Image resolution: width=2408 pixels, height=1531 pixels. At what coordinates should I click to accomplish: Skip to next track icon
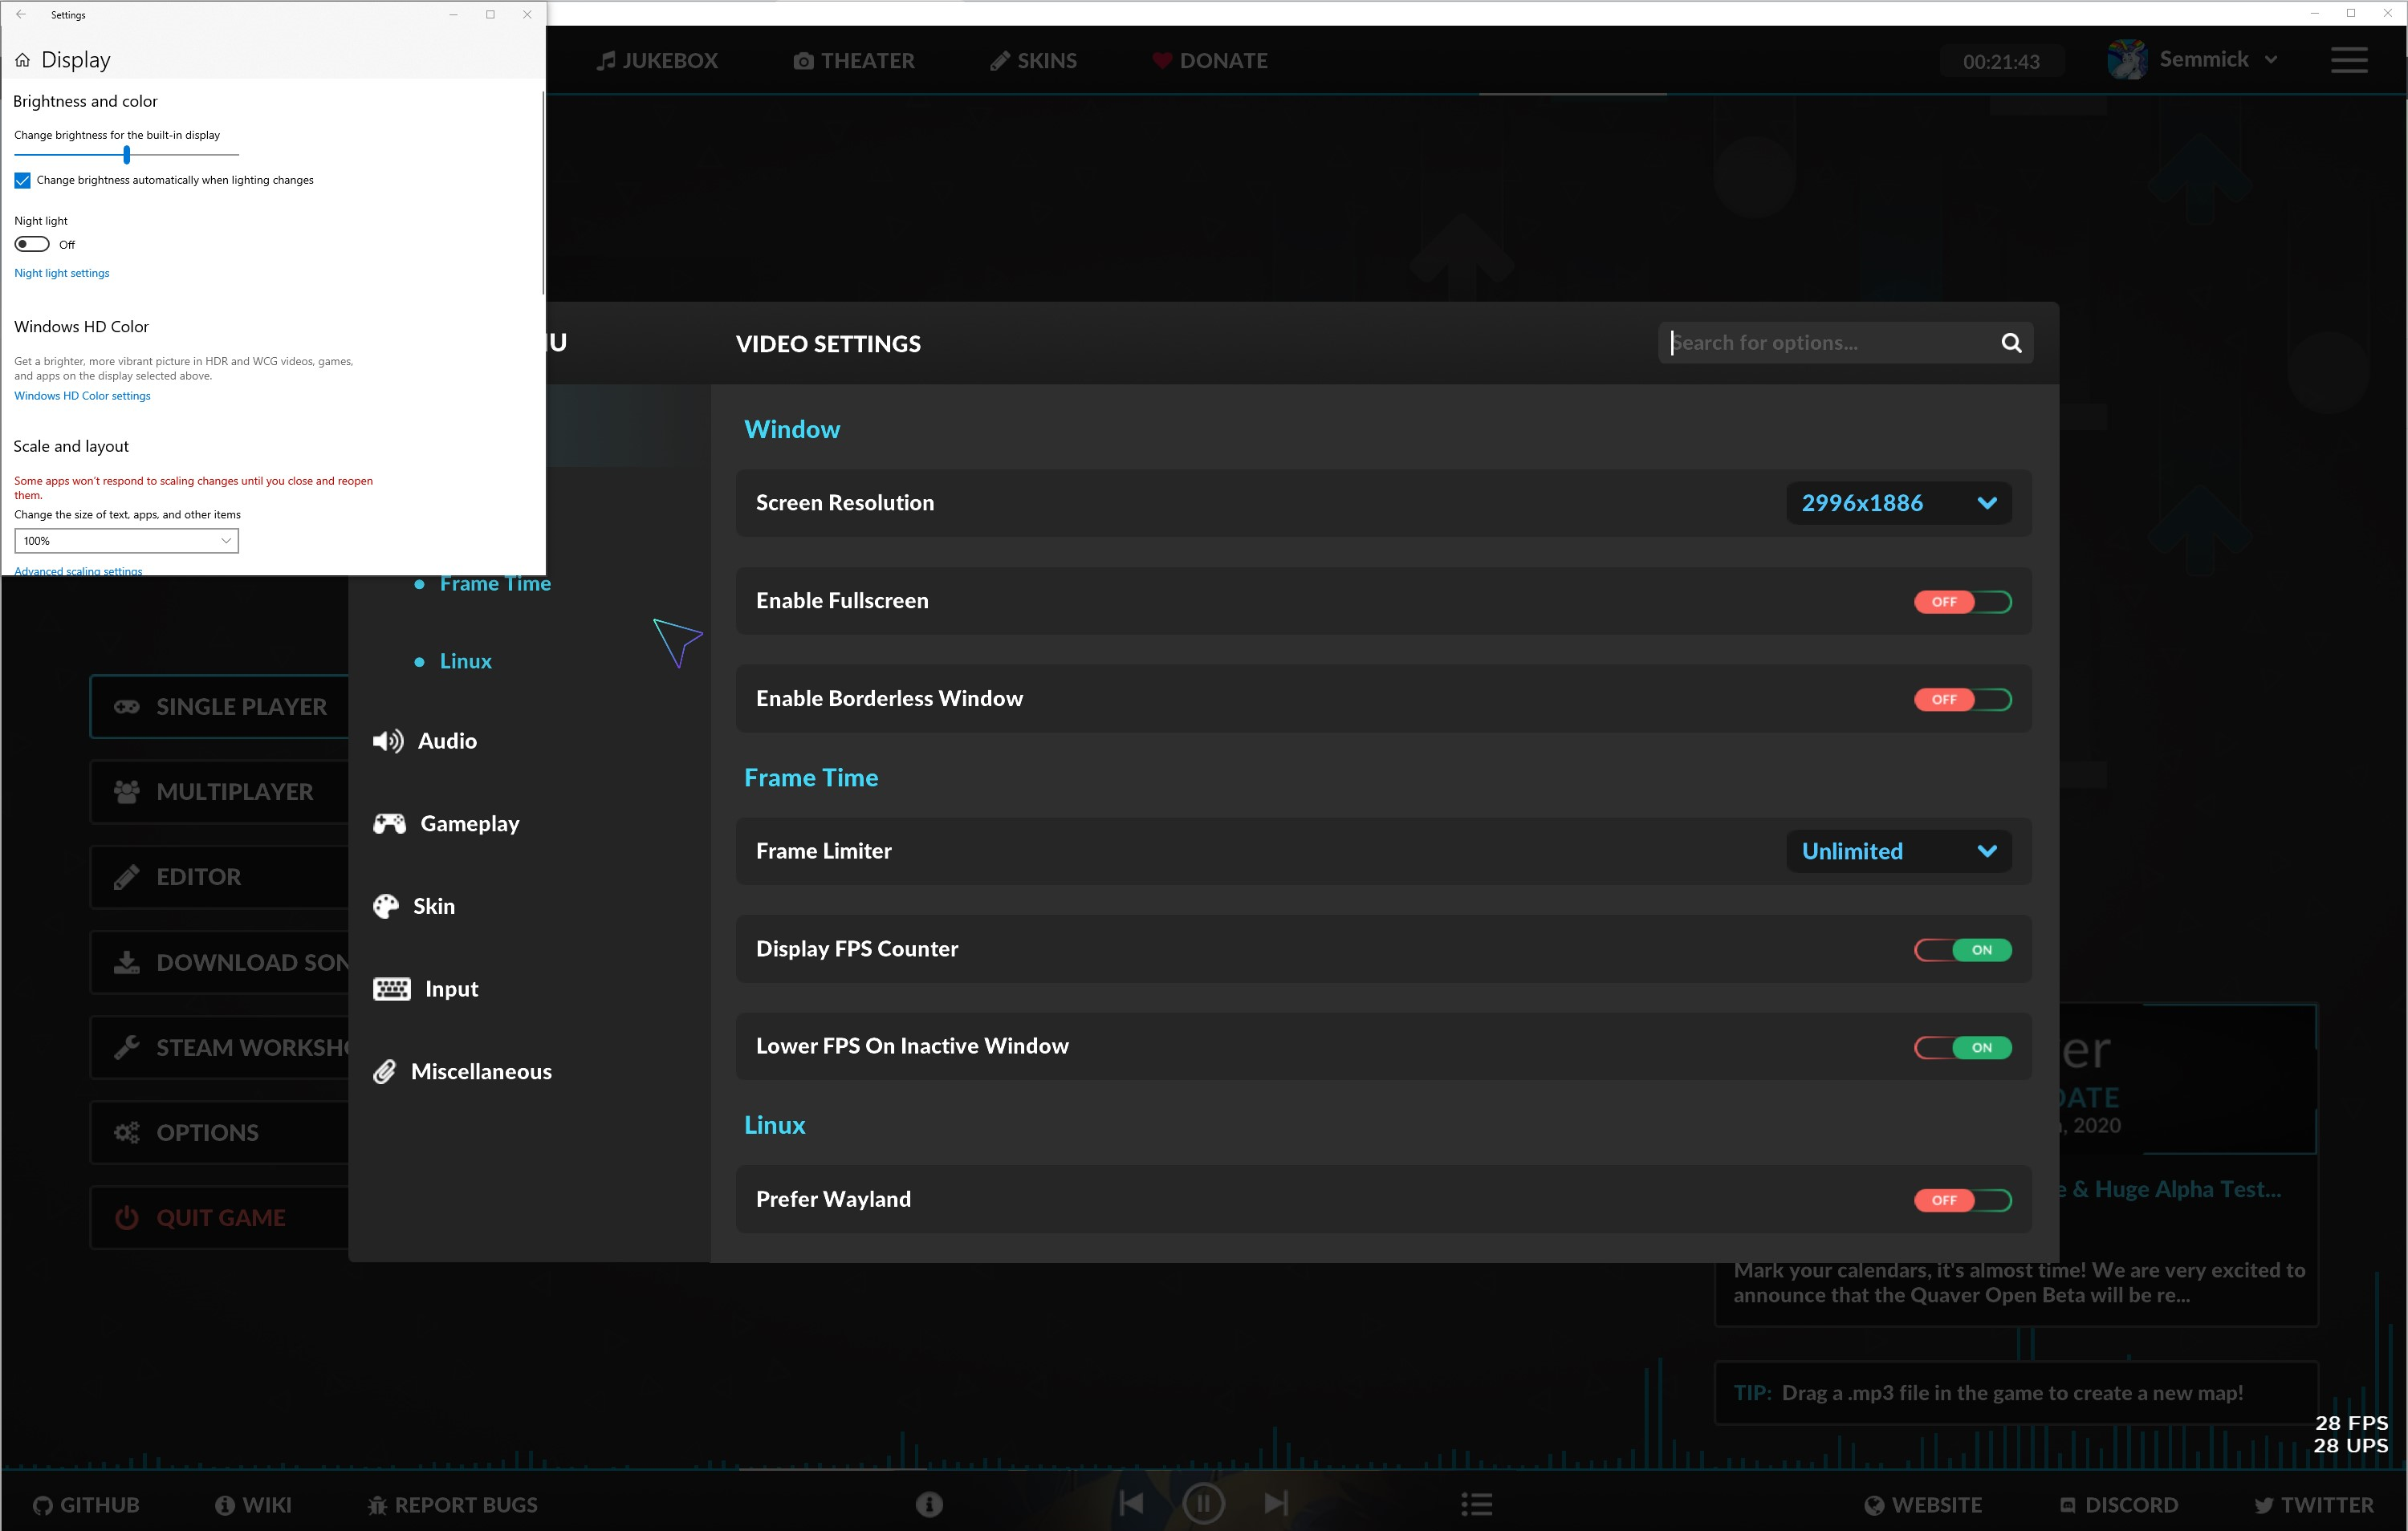click(x=1276, y=1503)
